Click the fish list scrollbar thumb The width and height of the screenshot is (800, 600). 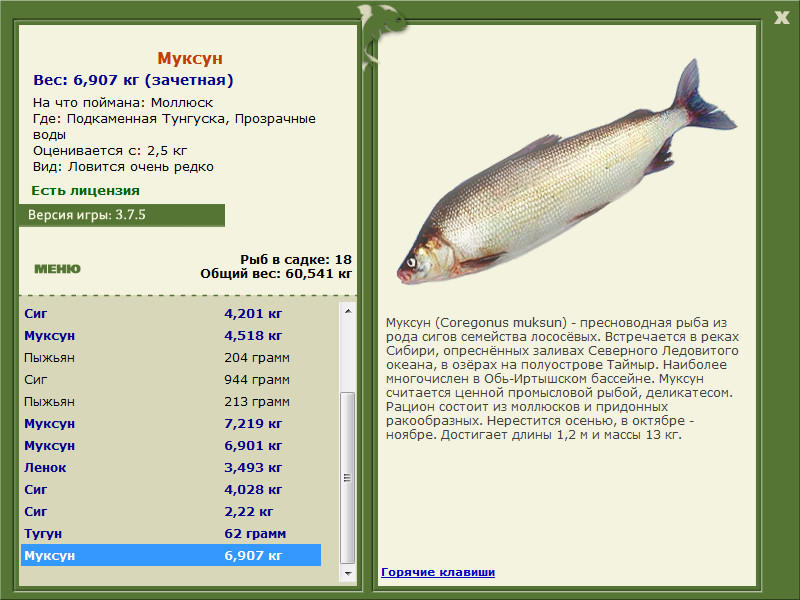[348, 478]
